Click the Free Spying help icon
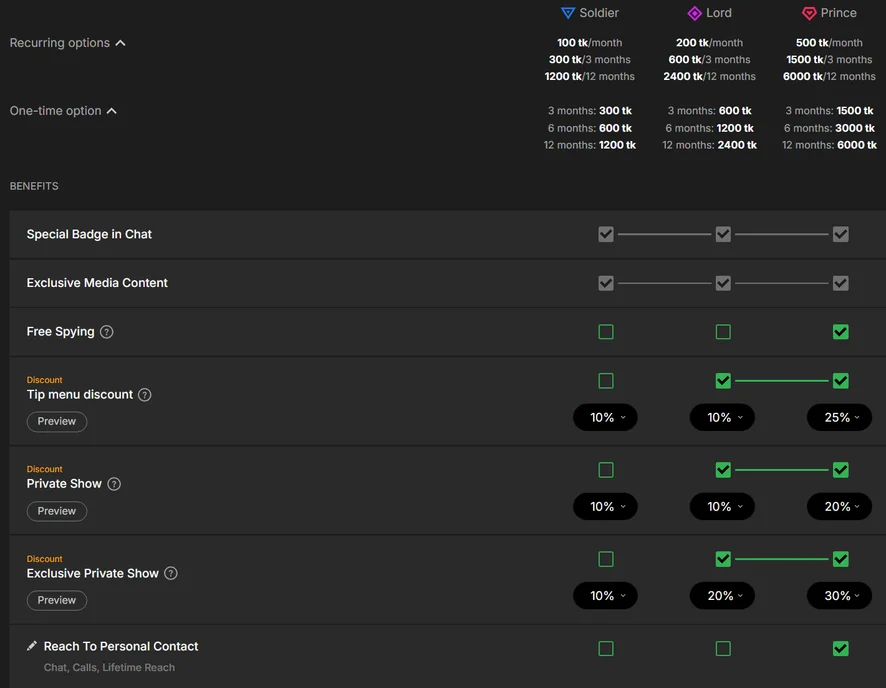886x688 pixels. (x=107, y=332)
